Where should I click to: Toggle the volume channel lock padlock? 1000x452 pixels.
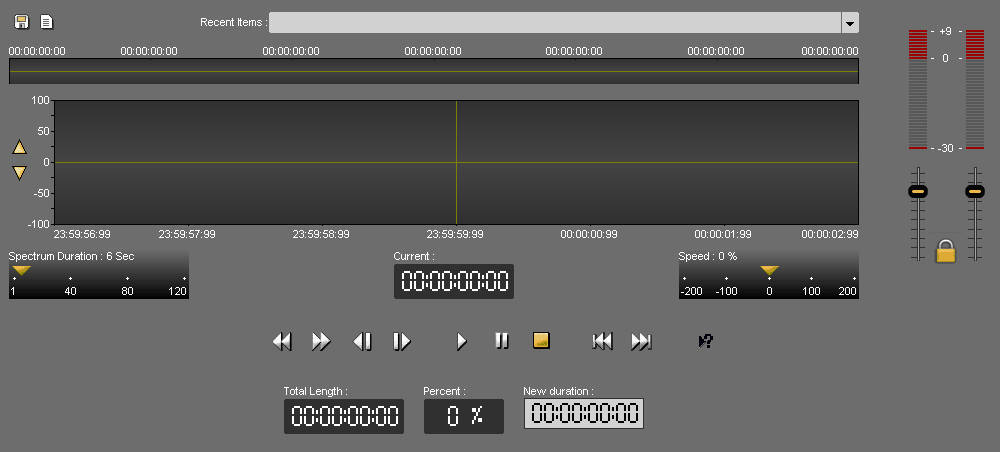945,251
